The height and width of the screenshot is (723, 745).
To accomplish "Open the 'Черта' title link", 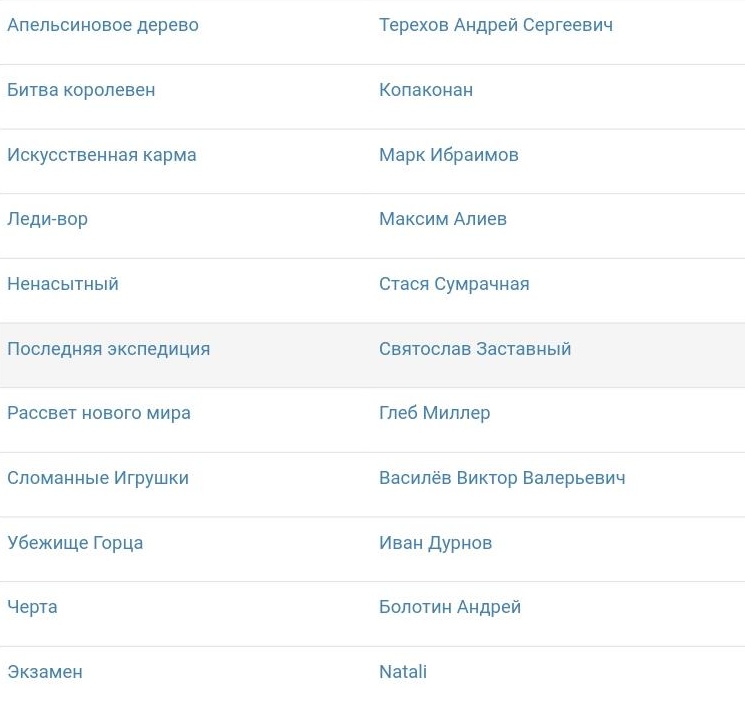I will pyautogui.click(x=32, y=607).
